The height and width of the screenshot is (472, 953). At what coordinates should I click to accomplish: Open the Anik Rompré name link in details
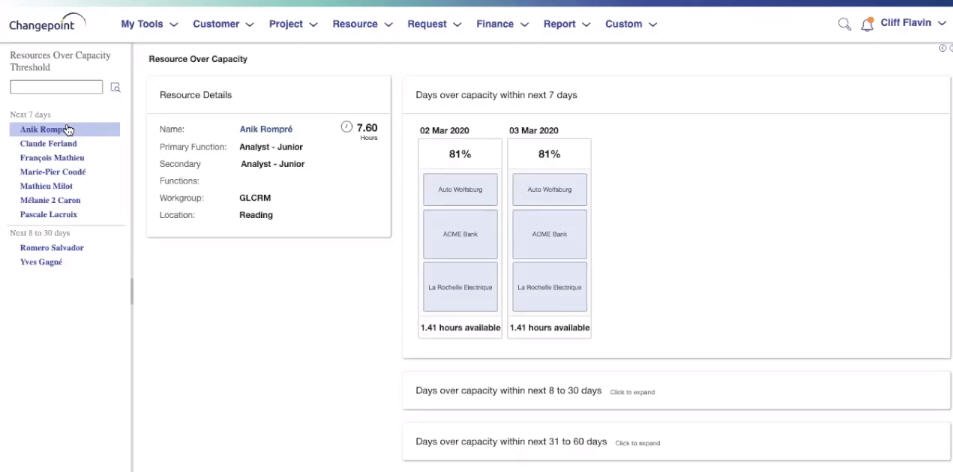(x=266, y=129)
